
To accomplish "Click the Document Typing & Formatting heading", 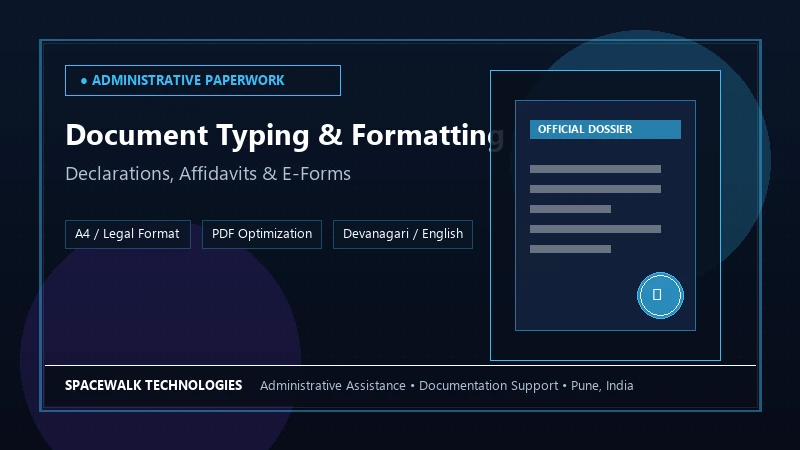I will (x=285, y=135).
